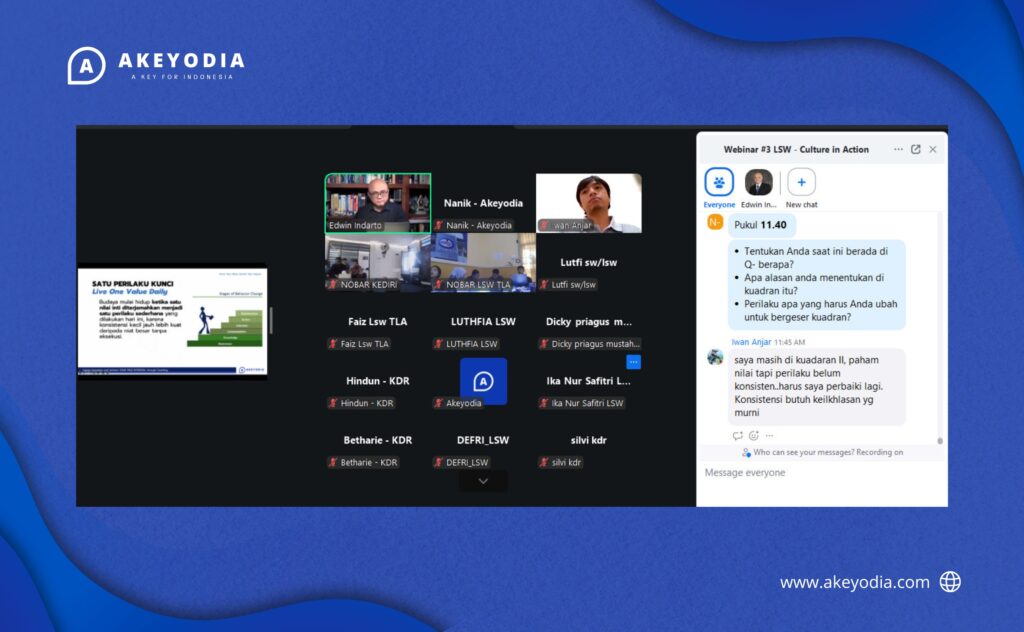Click the orange N- sender avatar
Viewport: 1024px width, 632px height.
[x=715, y=223]
